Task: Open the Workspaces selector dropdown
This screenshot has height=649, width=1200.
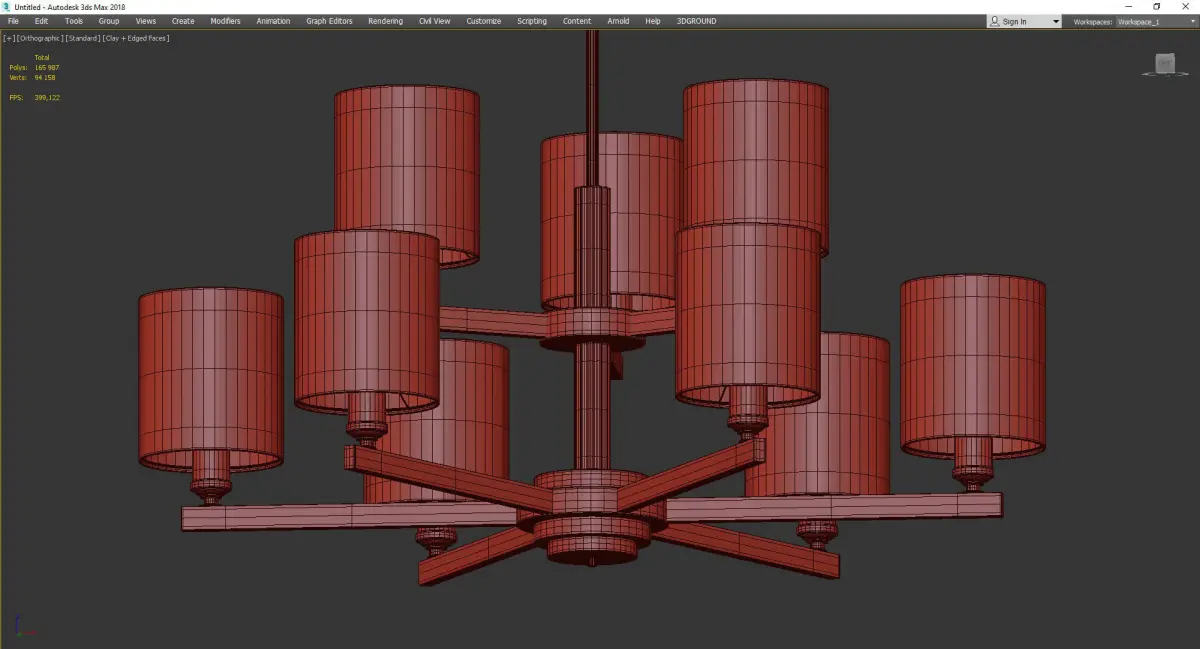Action: (1155, 21)
